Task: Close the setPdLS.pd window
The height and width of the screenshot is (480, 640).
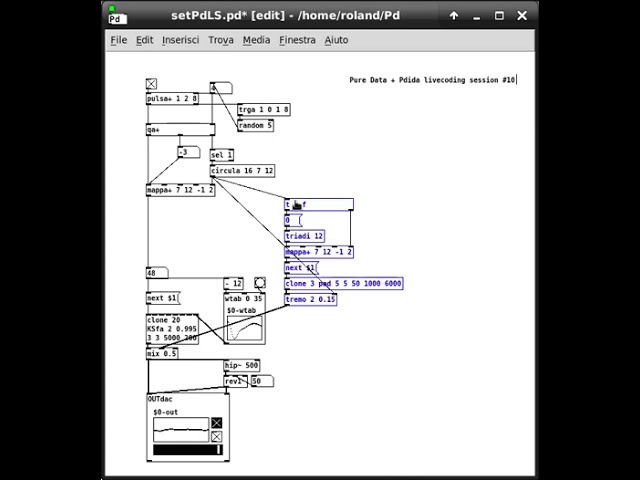Action: coord(522,16)
